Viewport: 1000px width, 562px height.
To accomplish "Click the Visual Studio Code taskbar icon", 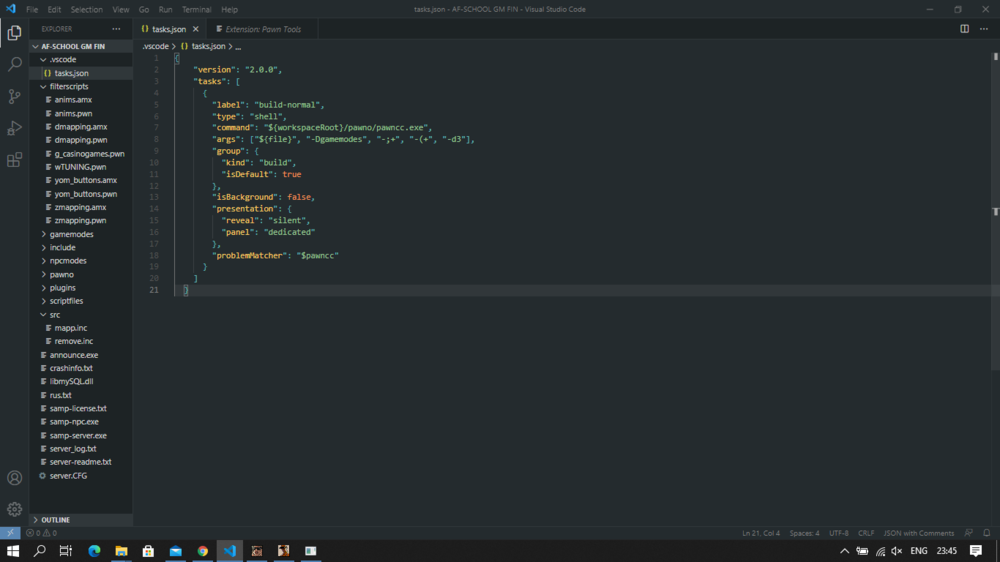I will [x=230, y=551].
